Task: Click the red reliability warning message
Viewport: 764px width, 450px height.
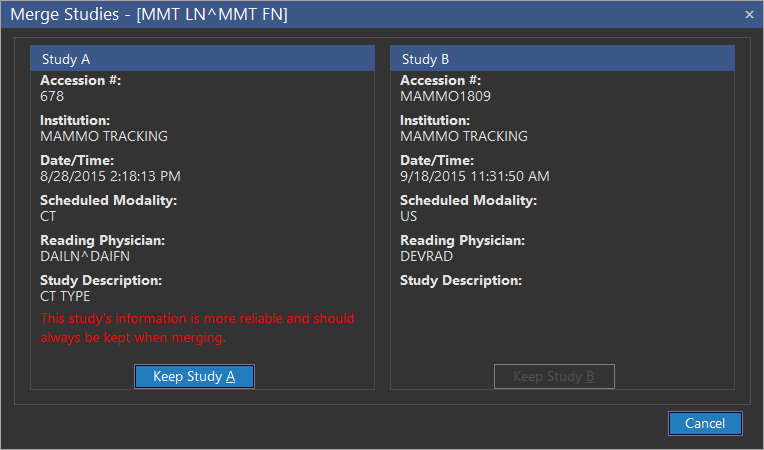Action: pyautogui.click(x=197, y=328)
